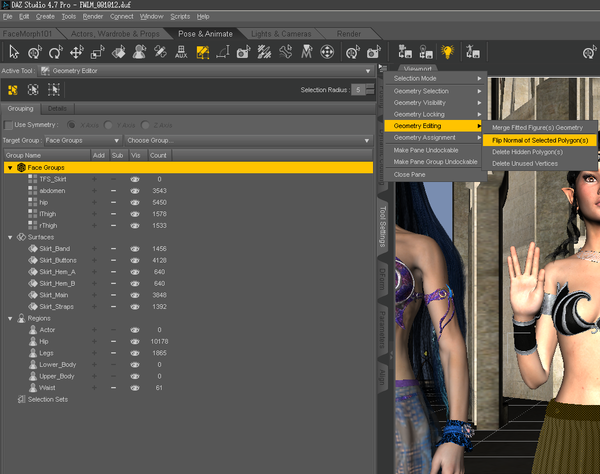
Task: Select the Universal tool in toolbar
Action: click(x=34, y=52)
